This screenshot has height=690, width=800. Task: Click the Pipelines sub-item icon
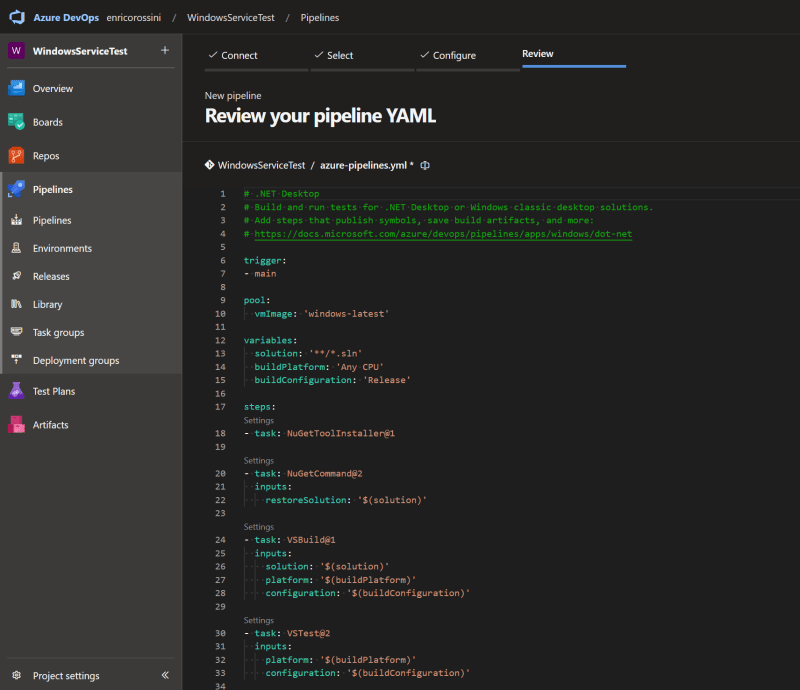coord(16,220)
